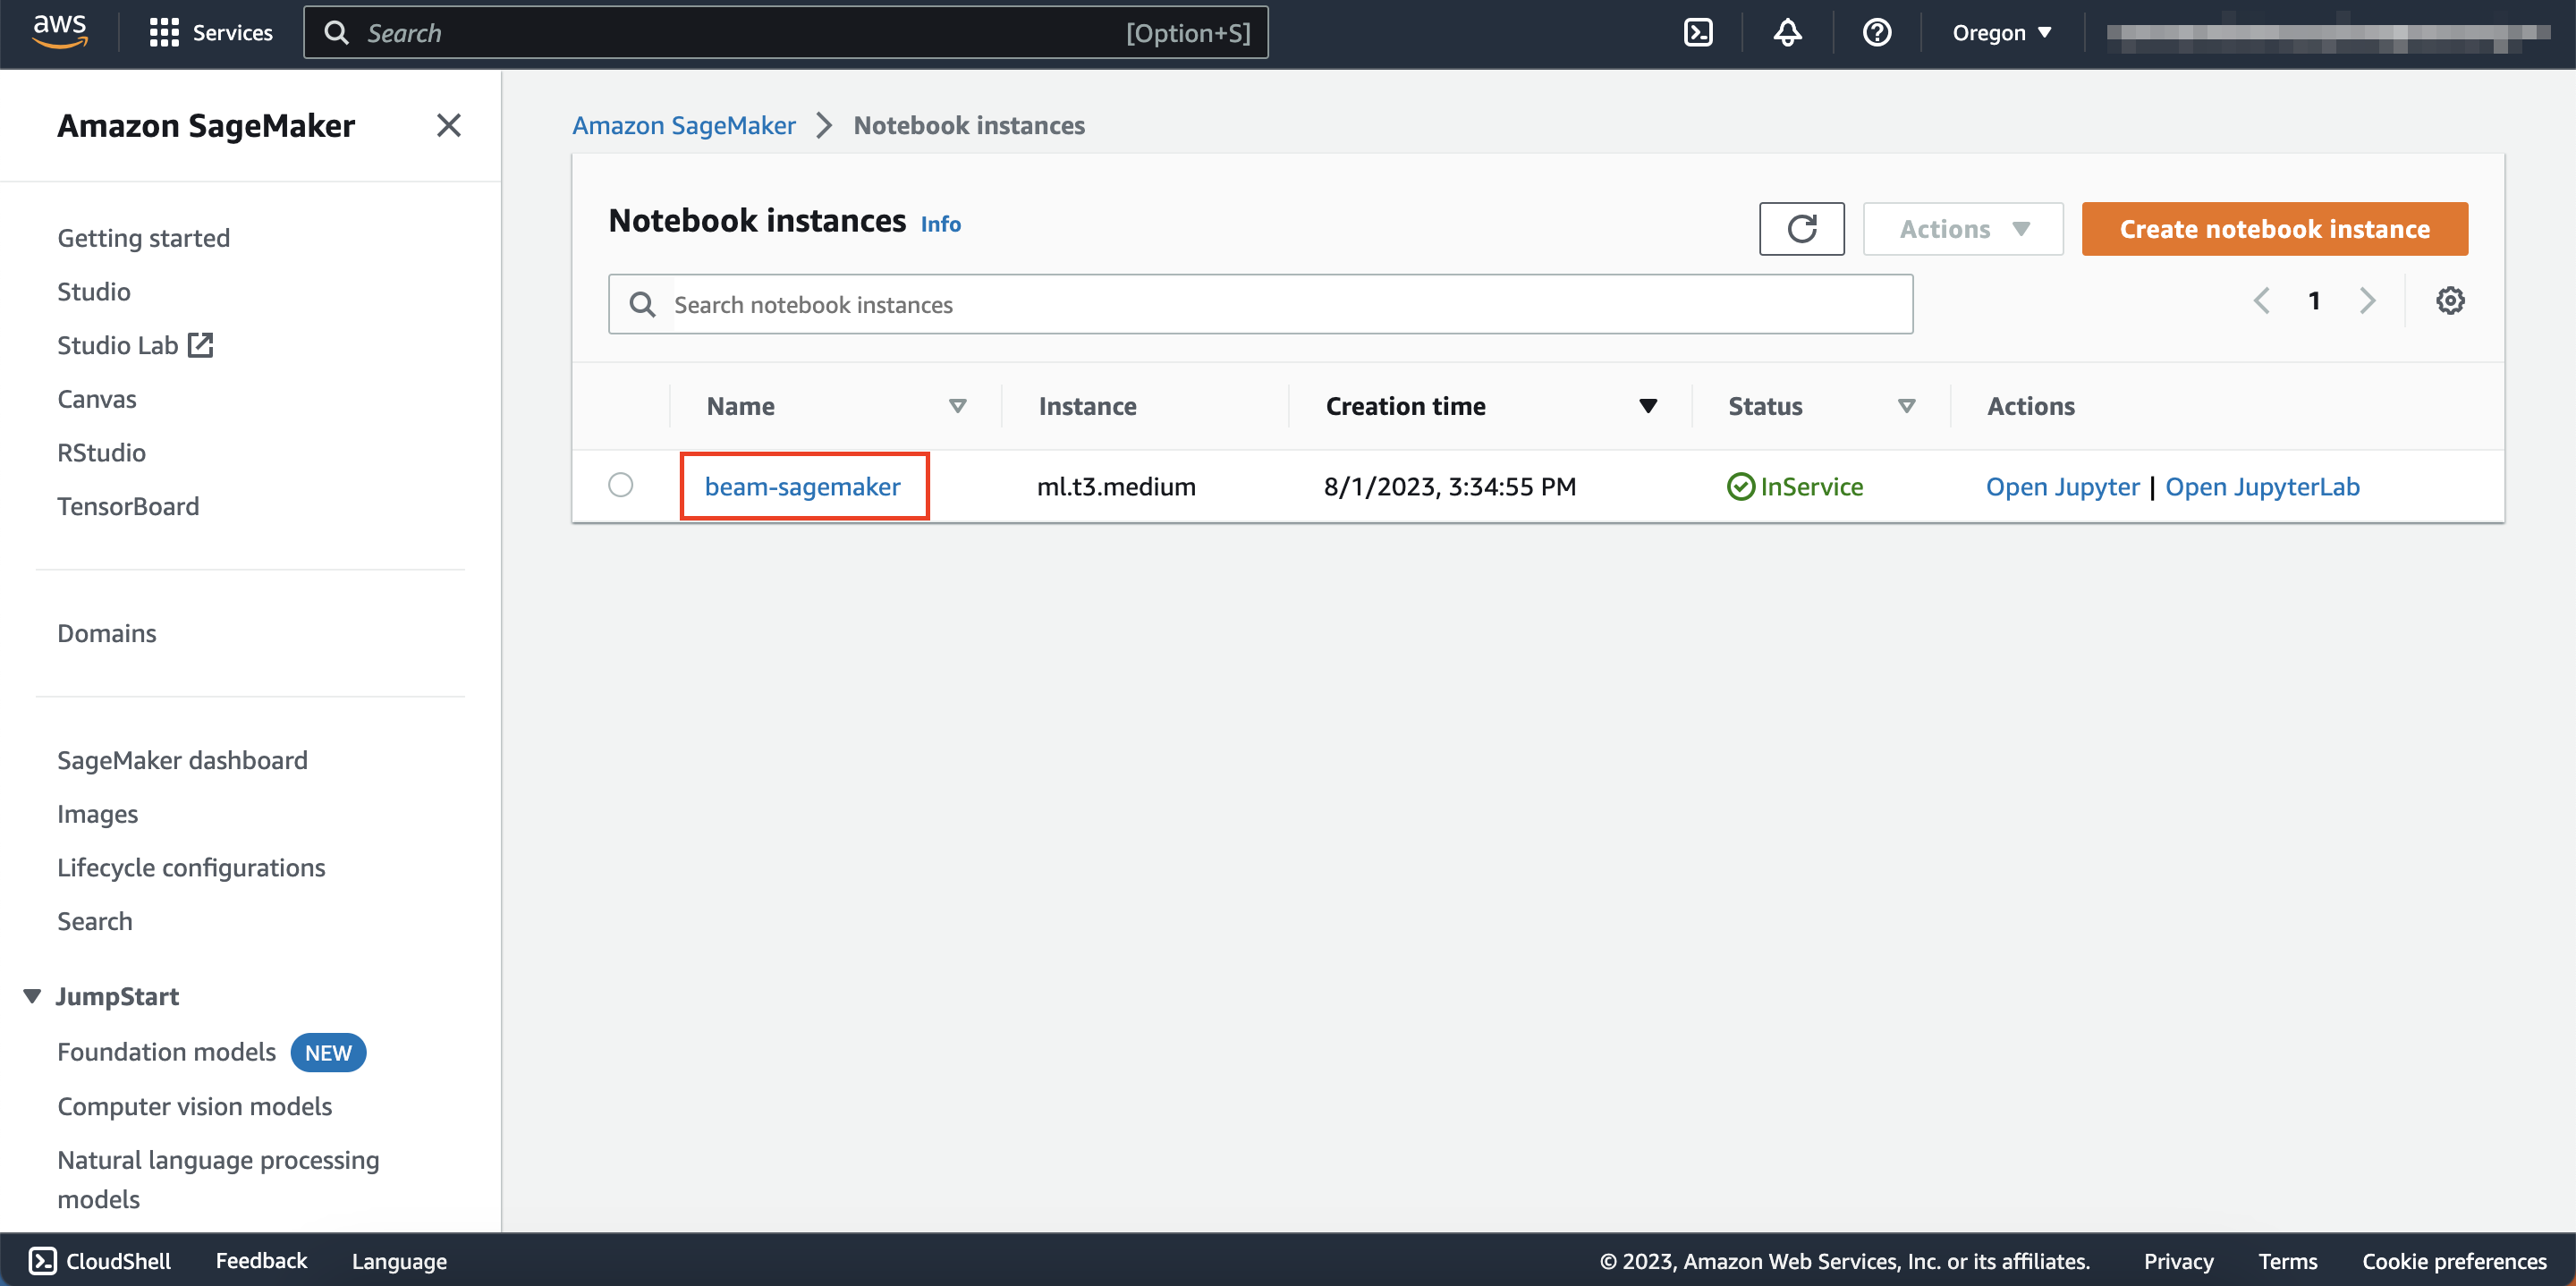
Task: Close the SageMaker sidebar with the X icon
Action: (448, 125)
